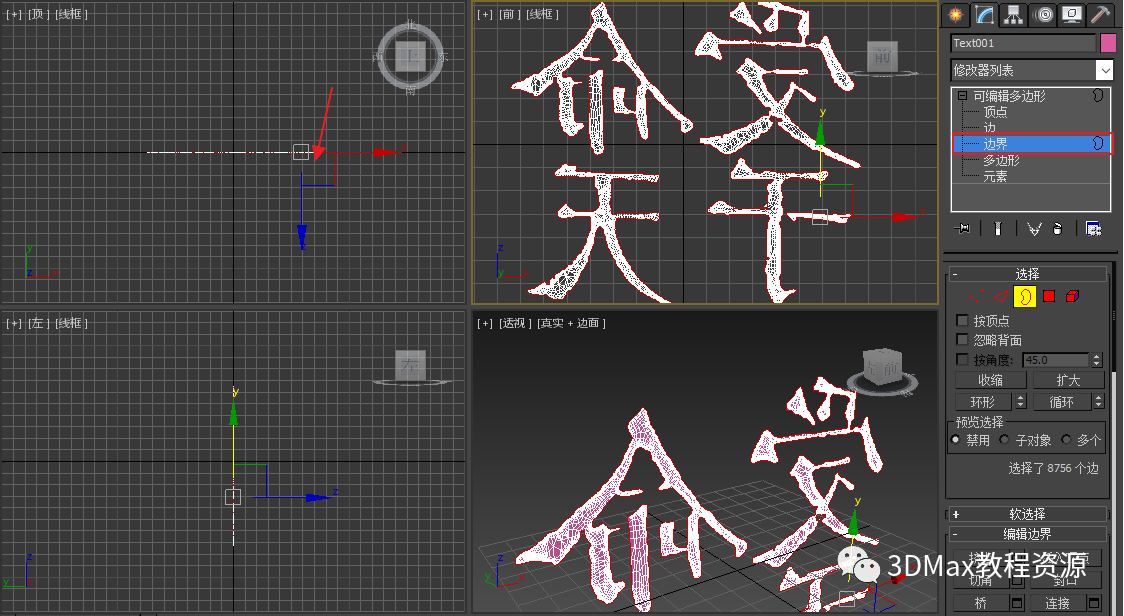This screenshot has width=1124, height=616.
Task: Click the left viewport ViewCube face
Action: coord(411,365)
